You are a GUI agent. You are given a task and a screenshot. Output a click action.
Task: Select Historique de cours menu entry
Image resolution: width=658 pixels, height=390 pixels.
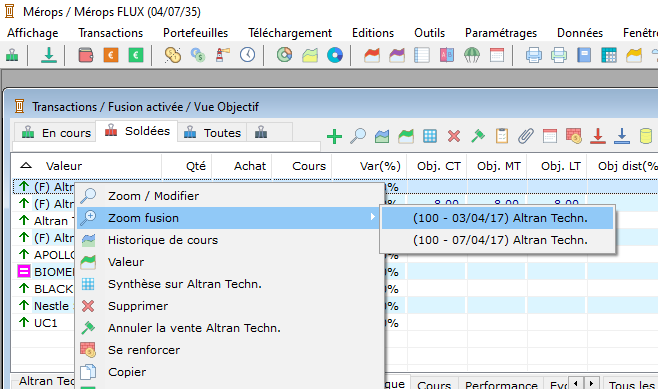pyautogui.click(x=230, y=240)
